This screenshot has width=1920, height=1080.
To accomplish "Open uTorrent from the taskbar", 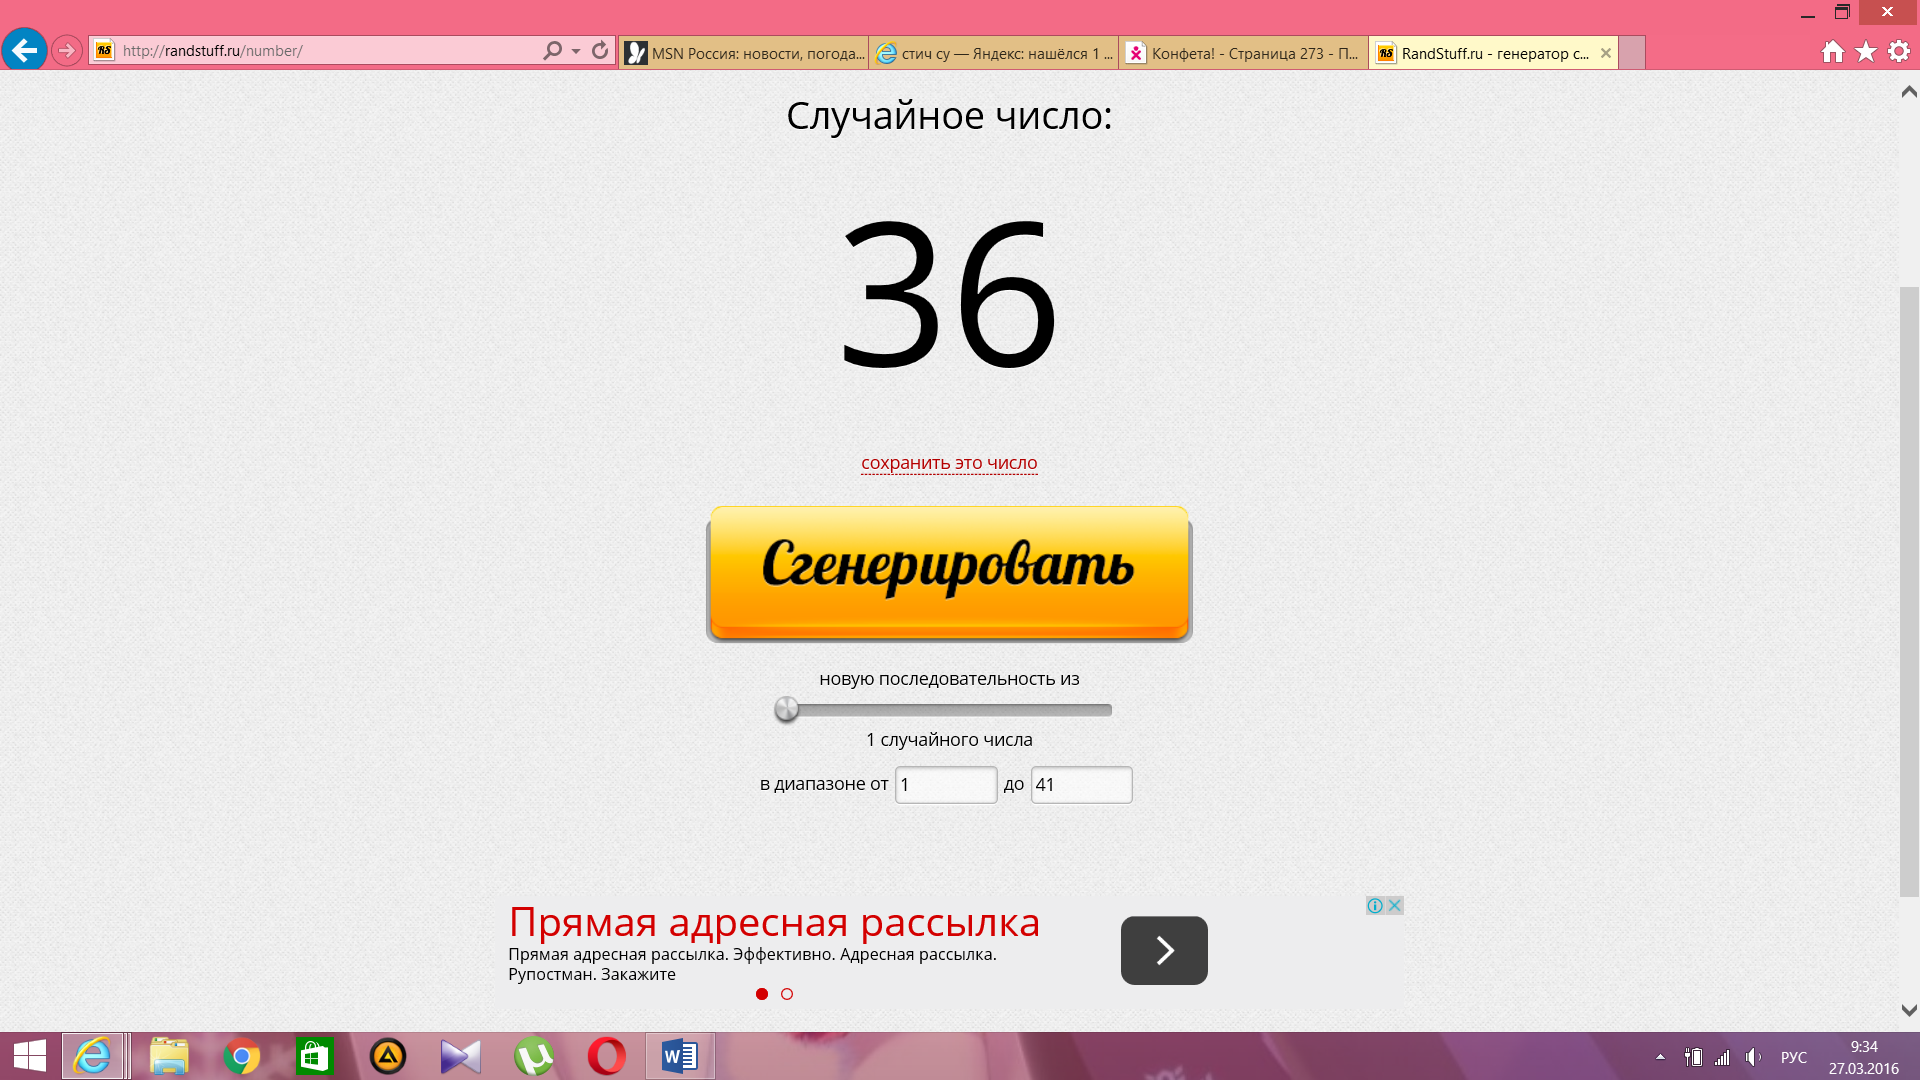I will click(x=533, y=1056).
